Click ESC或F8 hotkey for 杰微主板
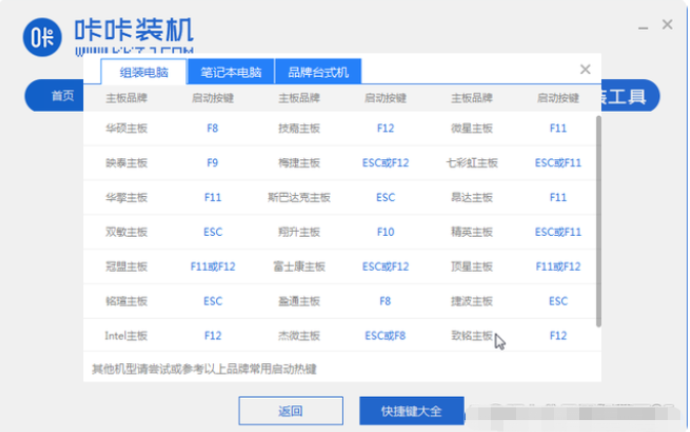Image resolution: width=690 pixels, height=432 pixels. (386, 335)
